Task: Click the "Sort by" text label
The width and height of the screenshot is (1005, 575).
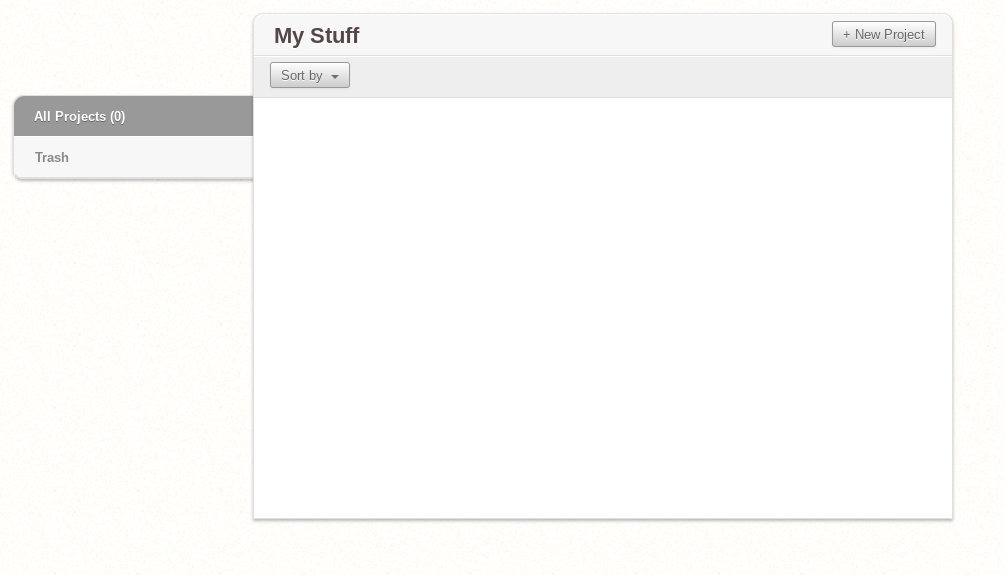Action: pos(301,75)
